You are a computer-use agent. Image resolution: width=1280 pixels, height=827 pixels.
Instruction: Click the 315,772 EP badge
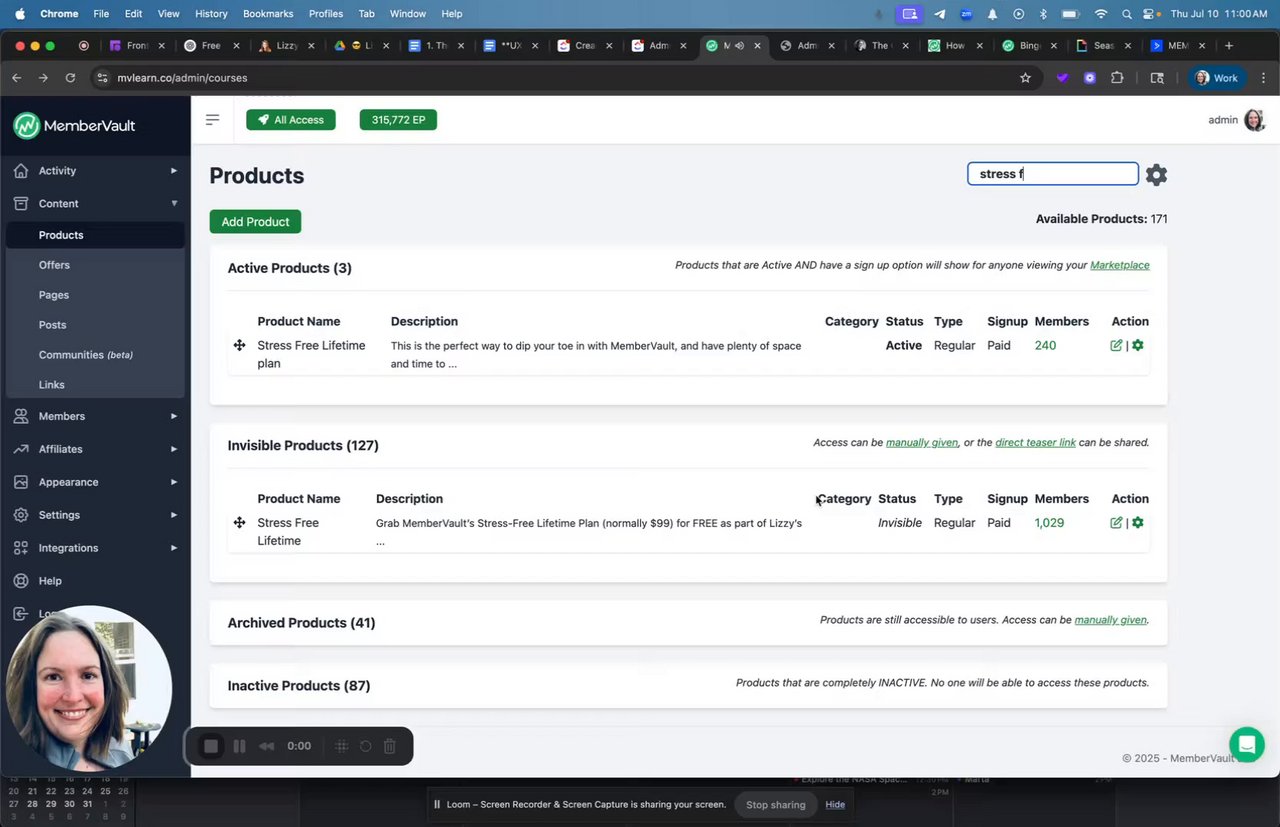[398, 120]
